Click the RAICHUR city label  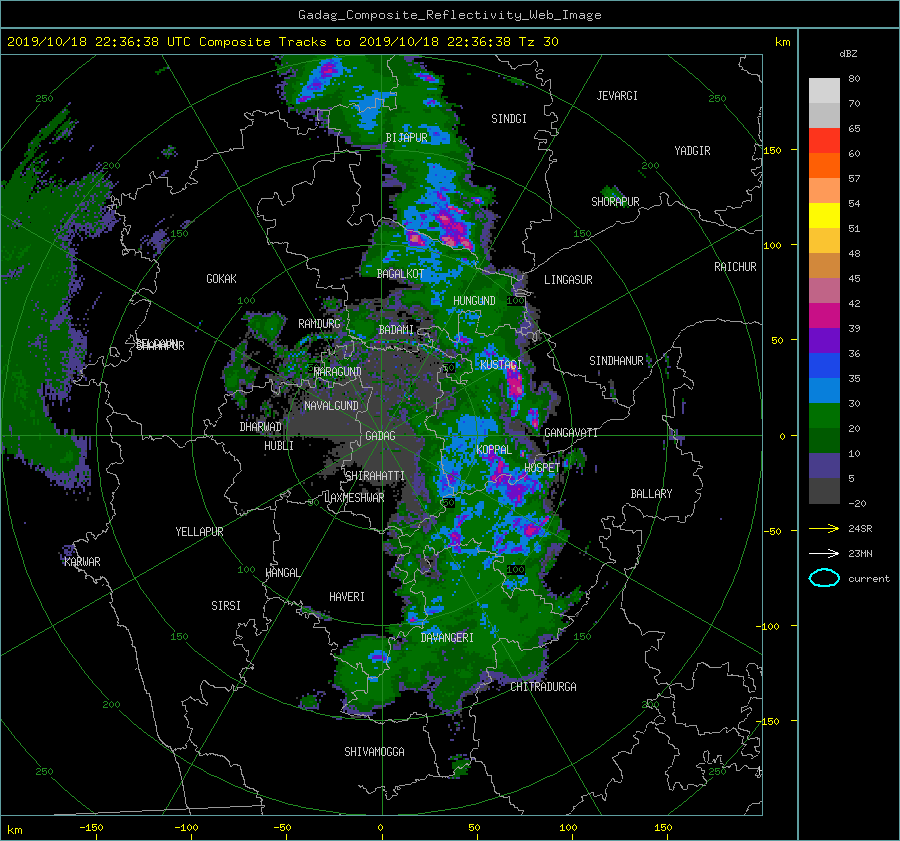[735, 267]
